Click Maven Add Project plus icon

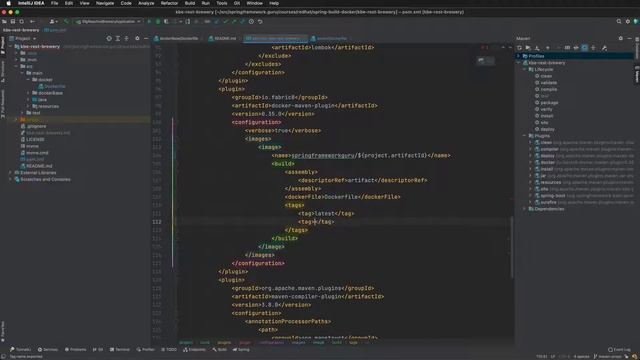click(x=548, y=48)
